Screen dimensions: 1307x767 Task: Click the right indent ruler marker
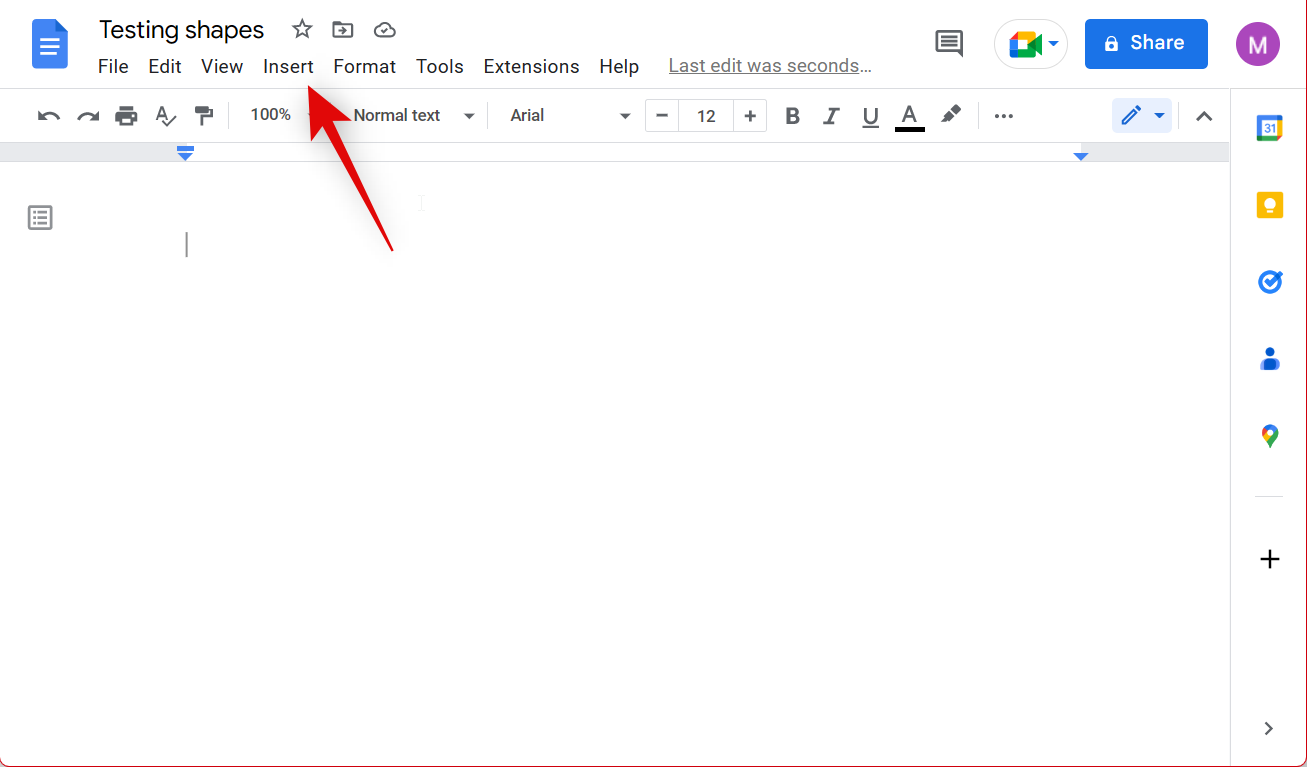coord(1080,156)
